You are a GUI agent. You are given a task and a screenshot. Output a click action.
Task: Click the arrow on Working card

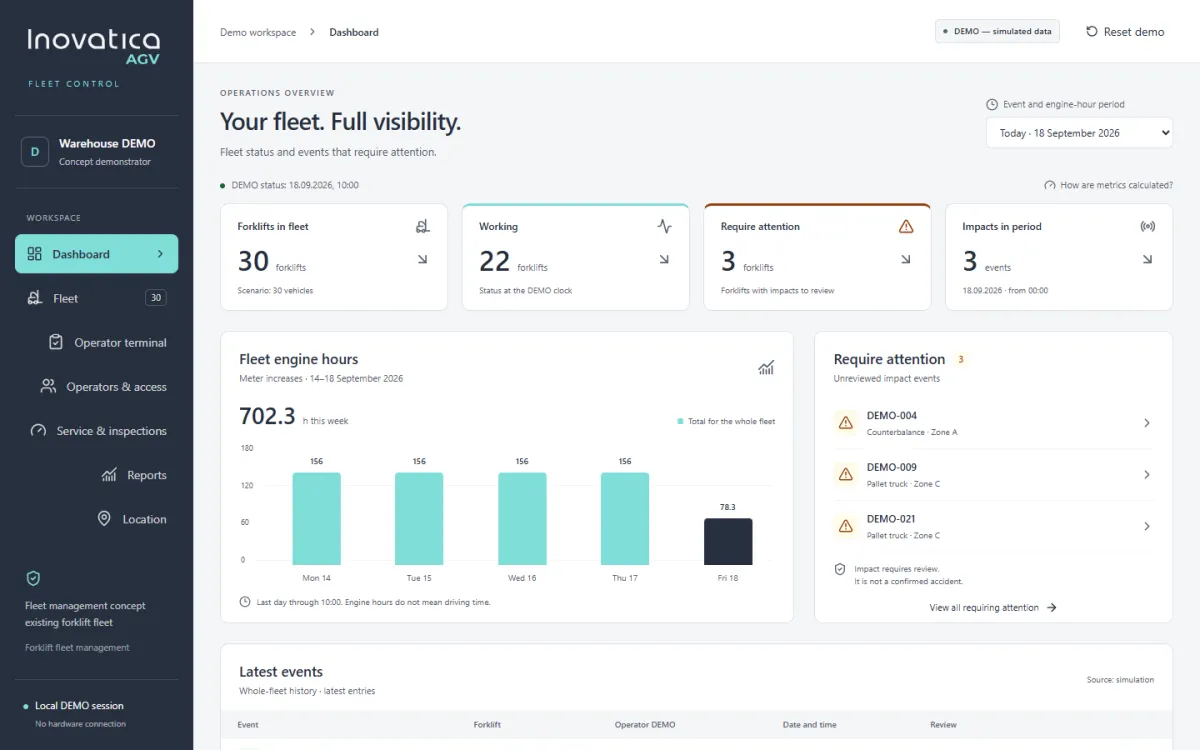(x=665, y=259)
